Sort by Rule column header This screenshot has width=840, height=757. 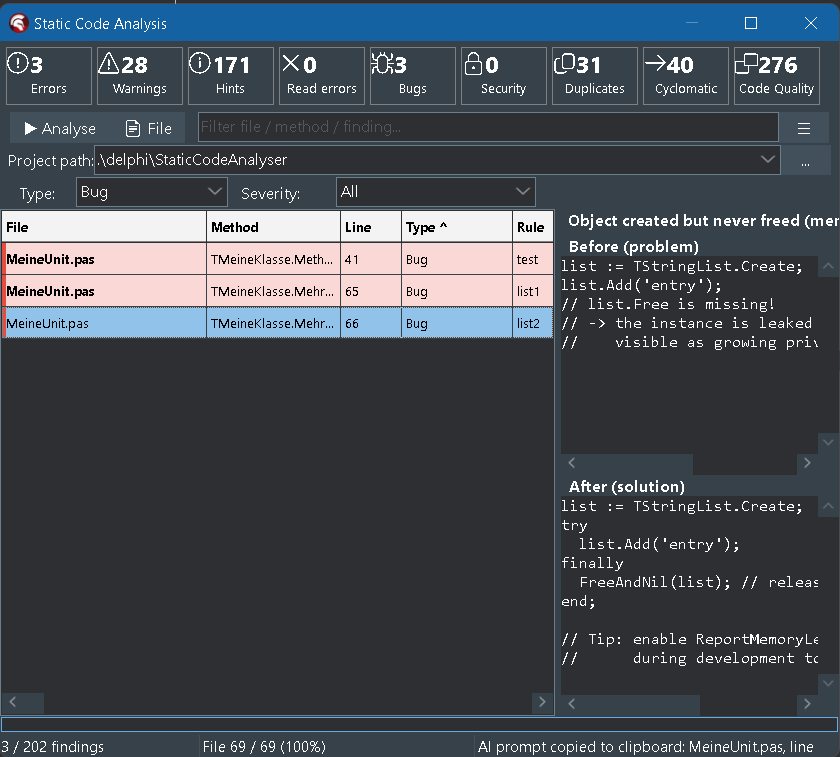pos(533,227)
